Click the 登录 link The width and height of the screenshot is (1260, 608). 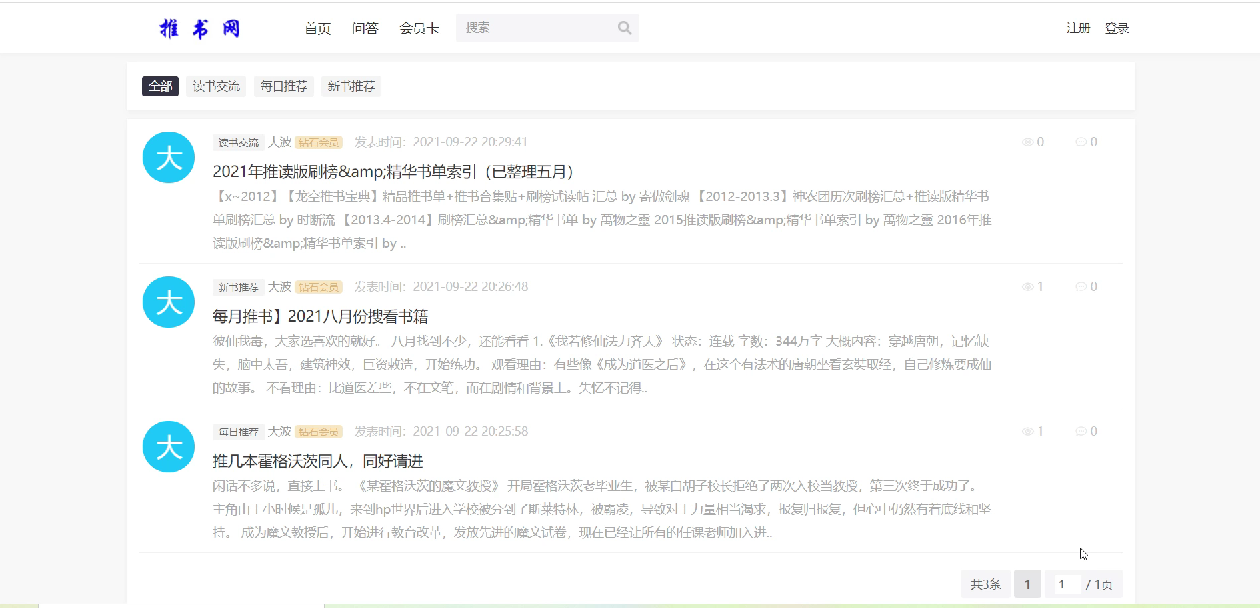click(1117, 28)
